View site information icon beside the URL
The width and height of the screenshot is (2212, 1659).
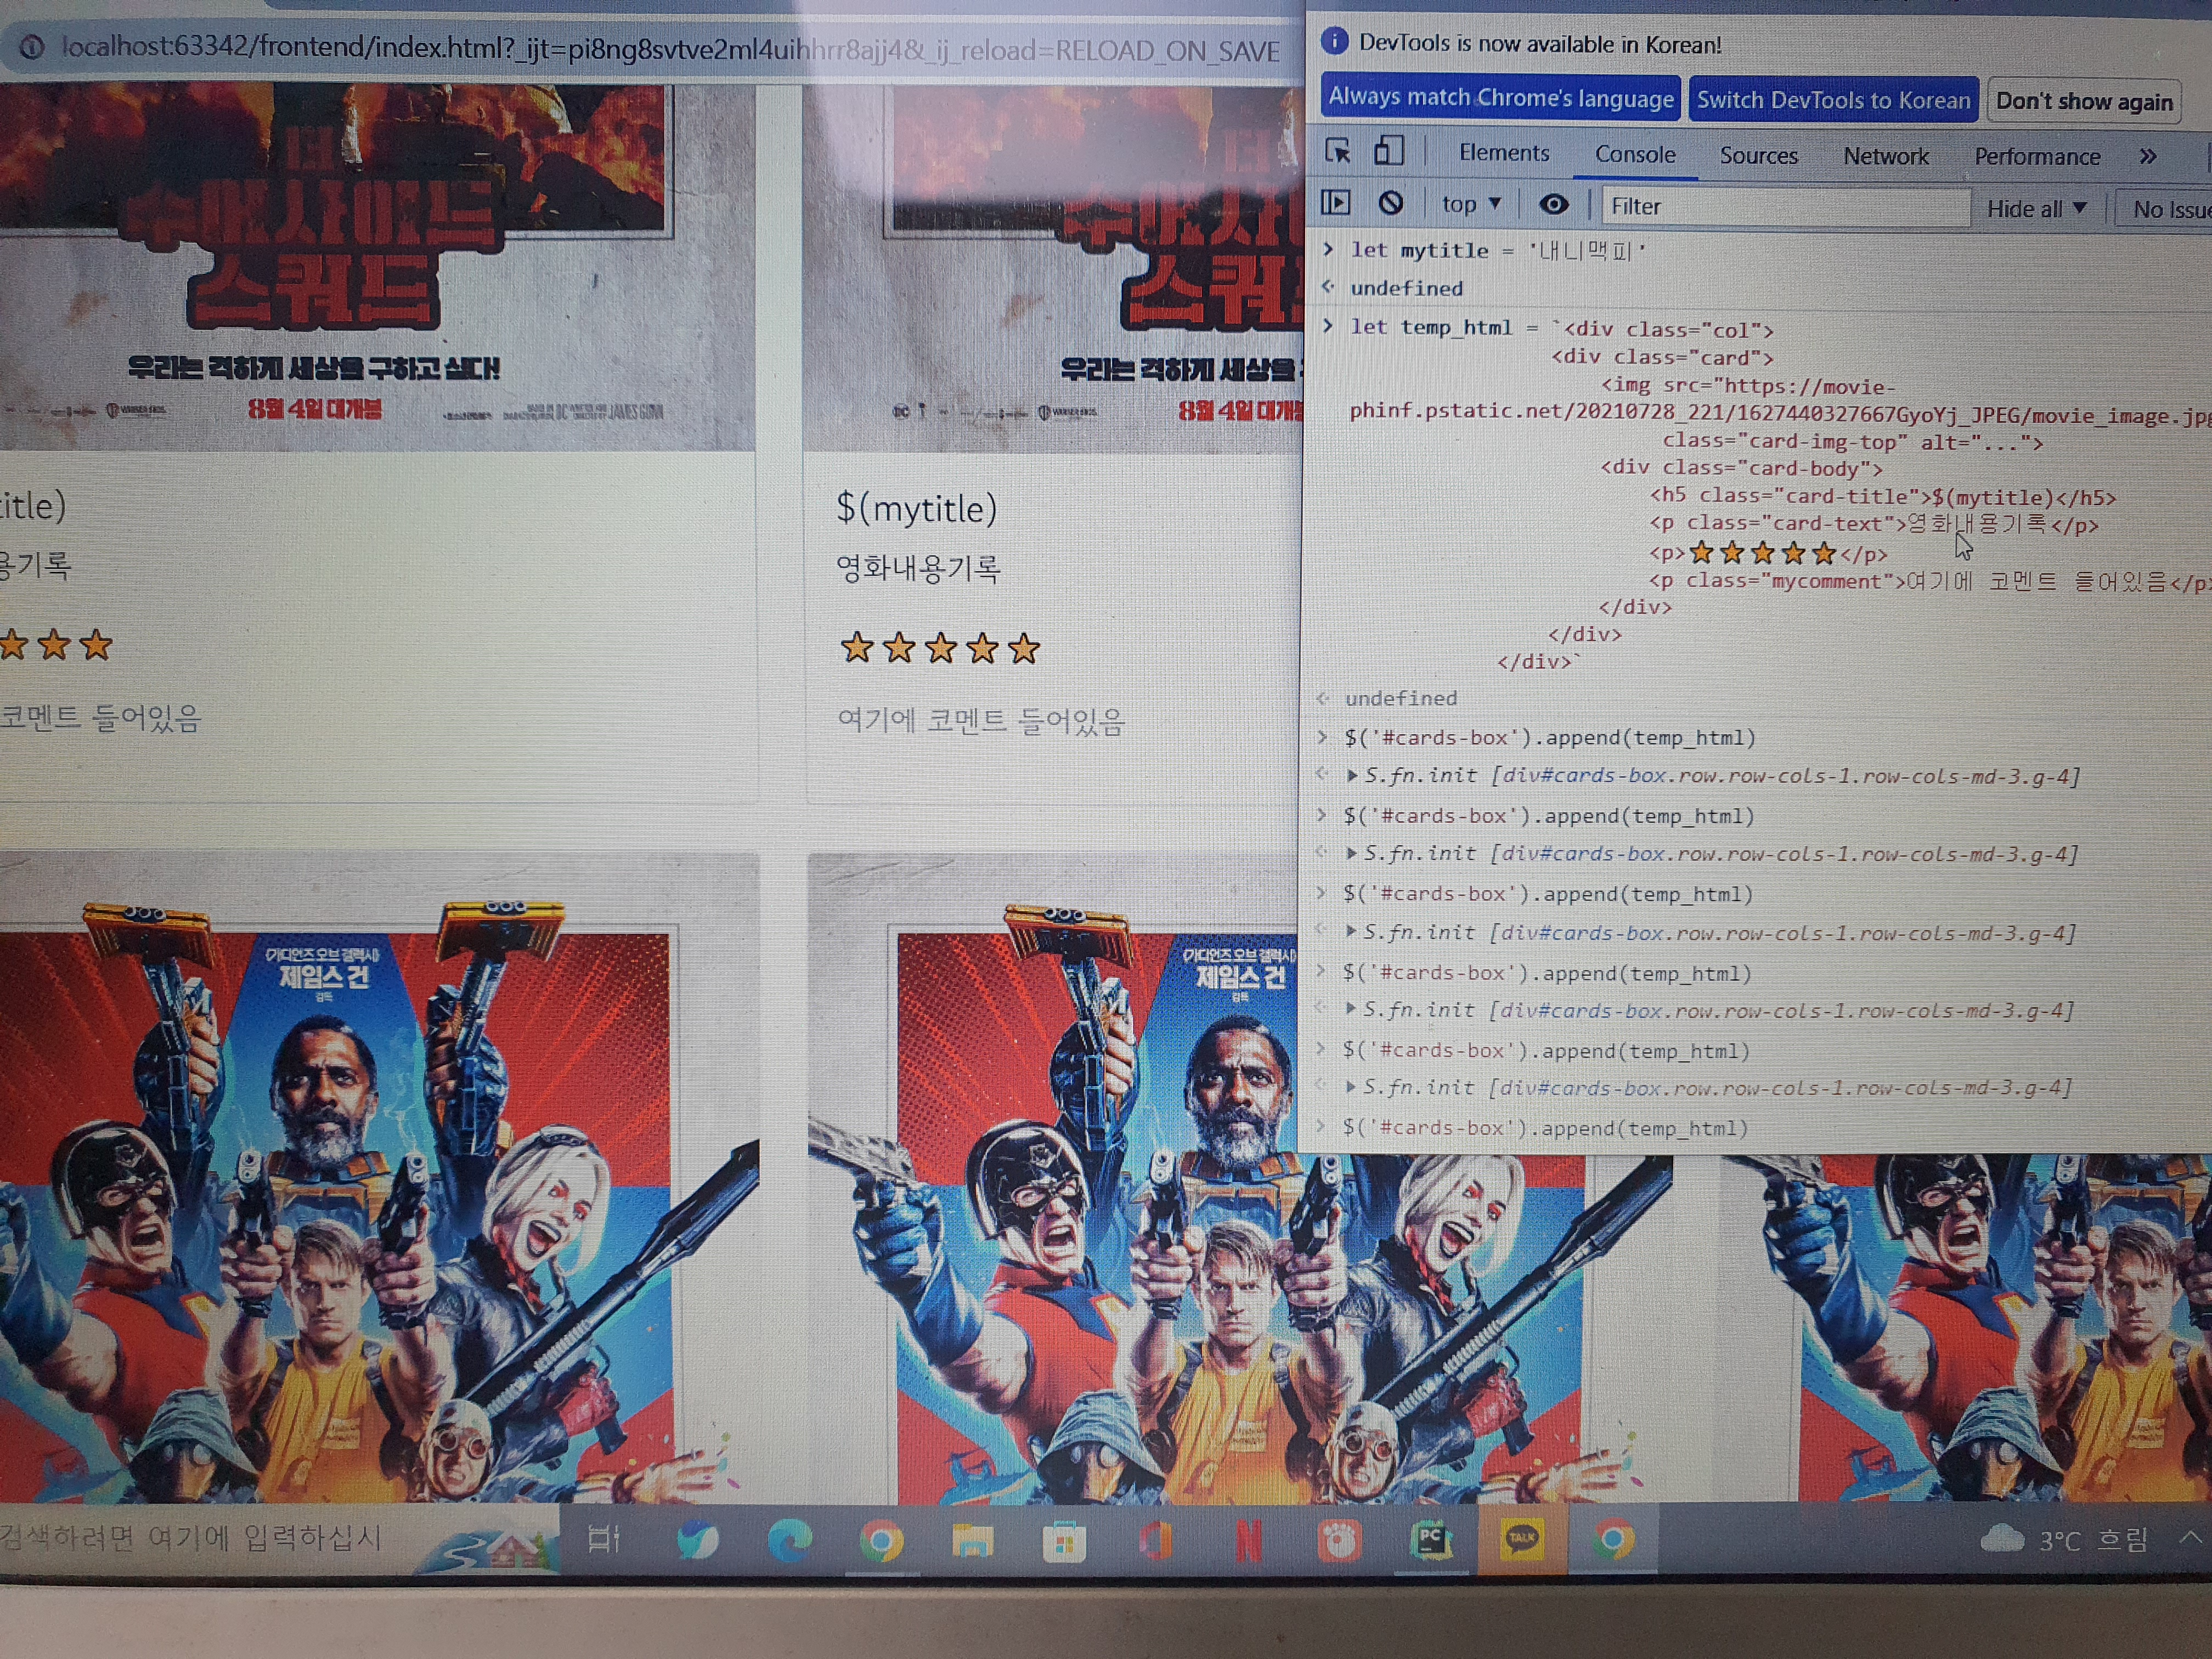[31, 47]
